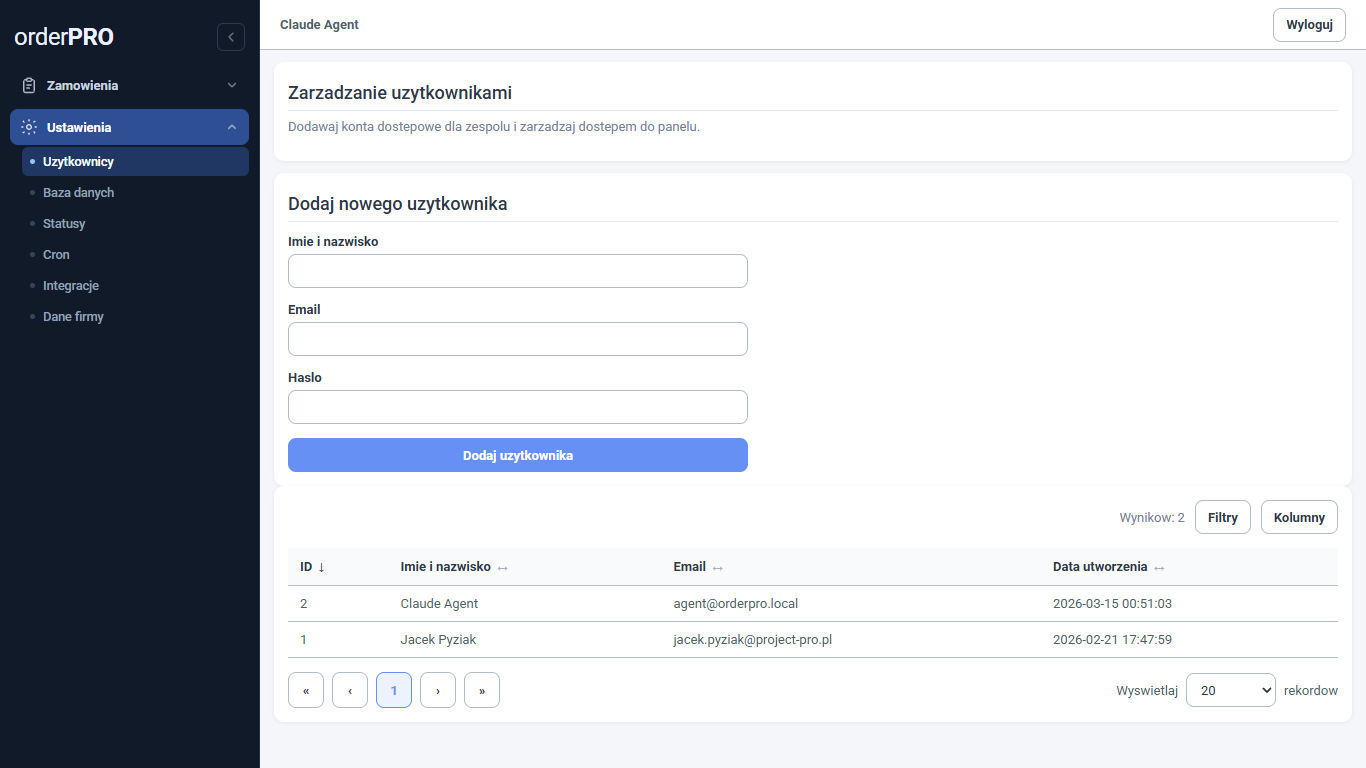Click sort icon beside Email column header
Screen dimensions: 1366x768
717,568
